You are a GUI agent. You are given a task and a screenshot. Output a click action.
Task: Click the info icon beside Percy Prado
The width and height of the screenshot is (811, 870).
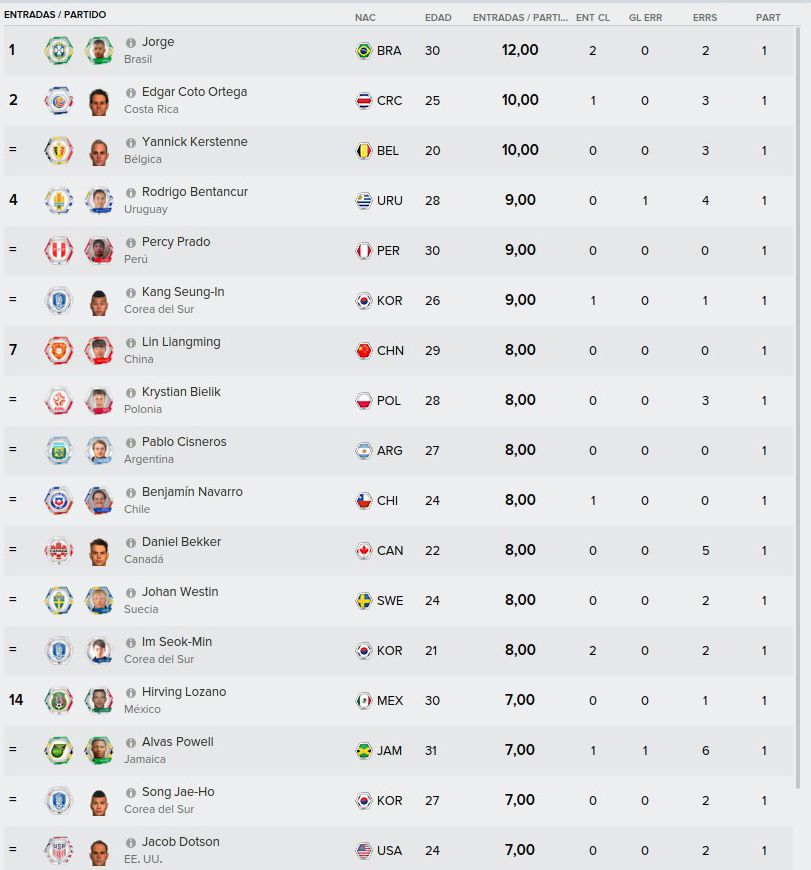(131, 243)
